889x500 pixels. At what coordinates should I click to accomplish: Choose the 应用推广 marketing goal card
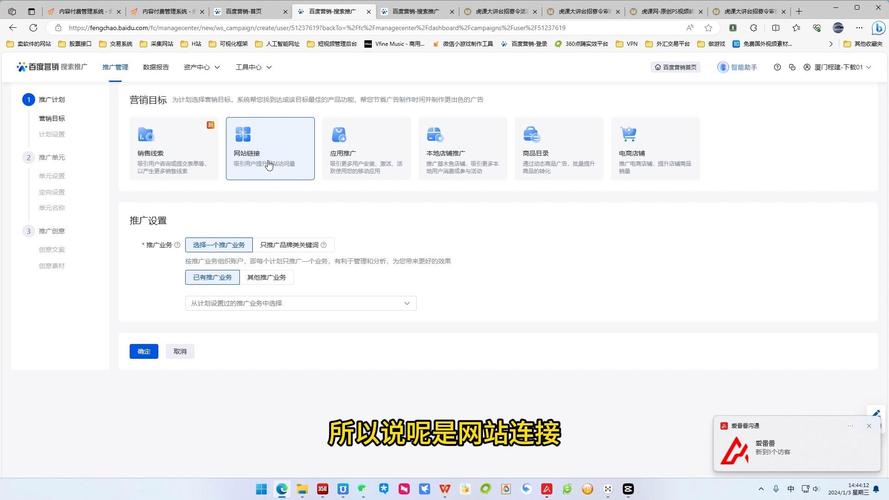(367, 149)
